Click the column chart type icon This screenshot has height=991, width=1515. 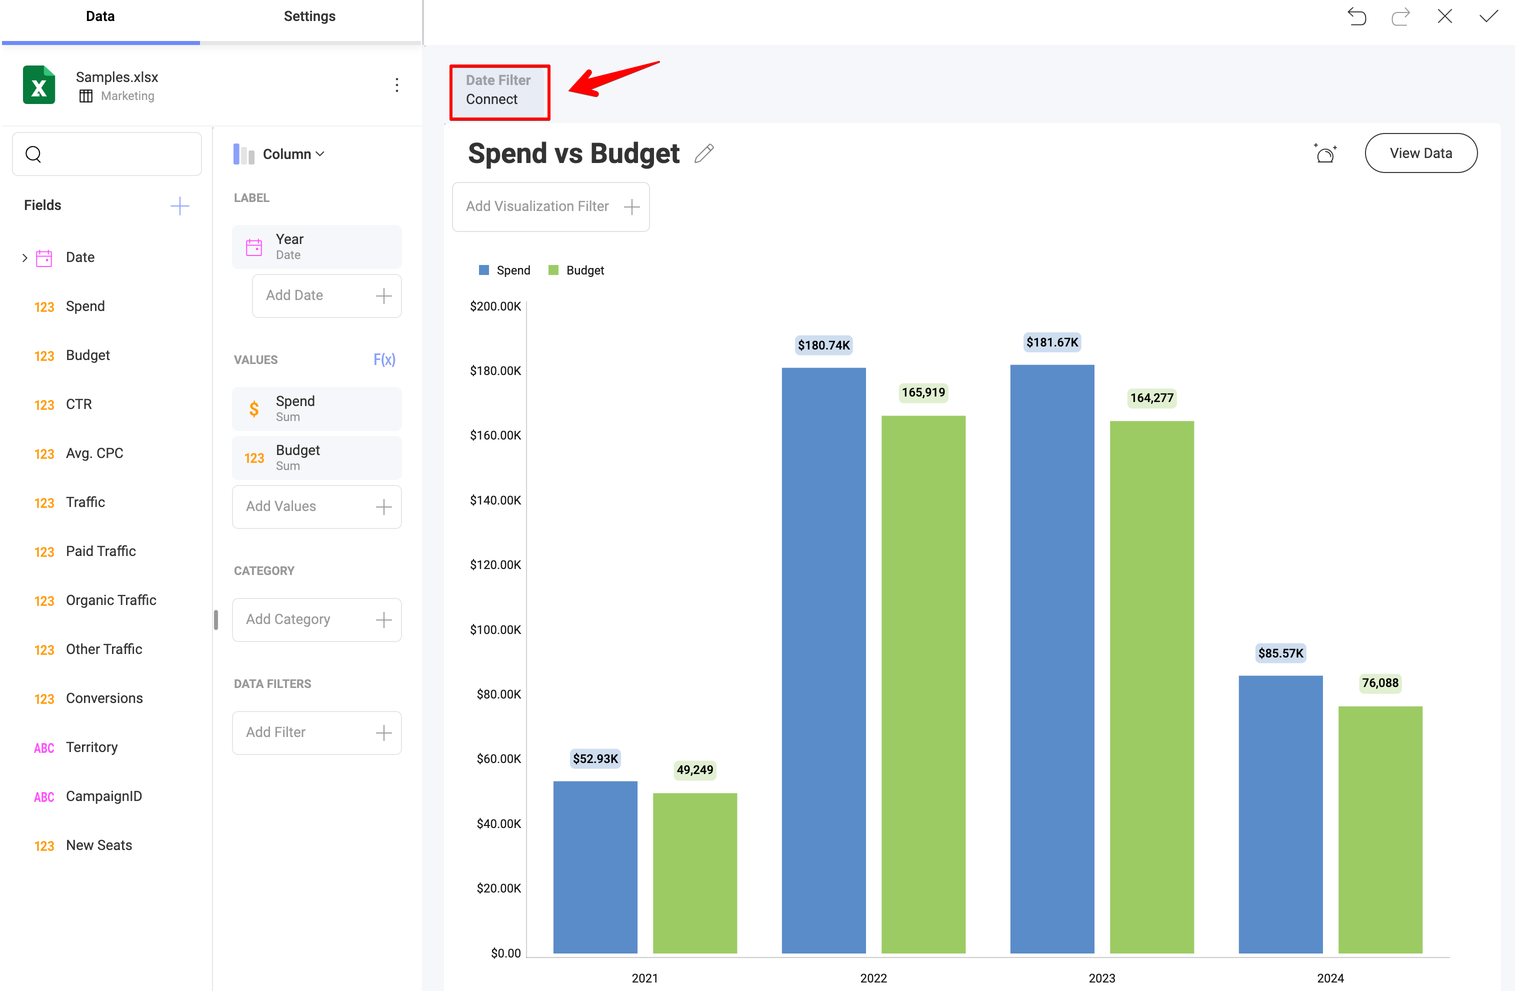point(244,154)
